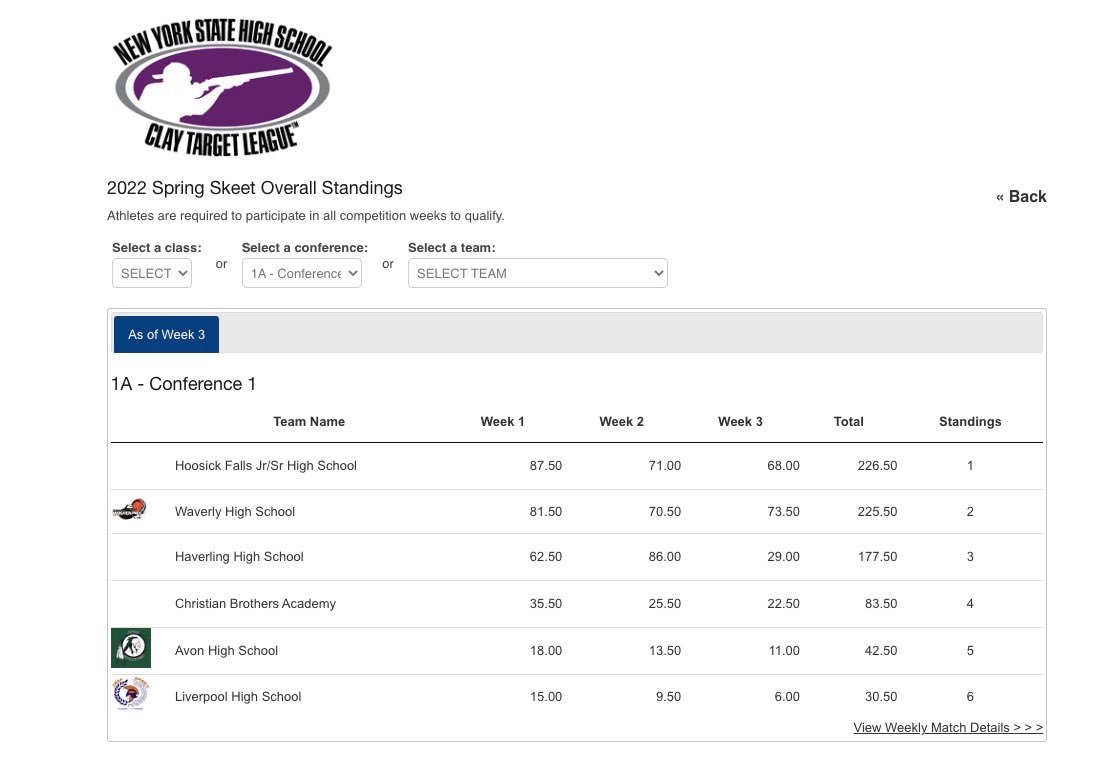This screenshot has height=784, width=1097.
Task: Click Hoosick Falls Week 2 score 71.00
Action: coord(665,466)
